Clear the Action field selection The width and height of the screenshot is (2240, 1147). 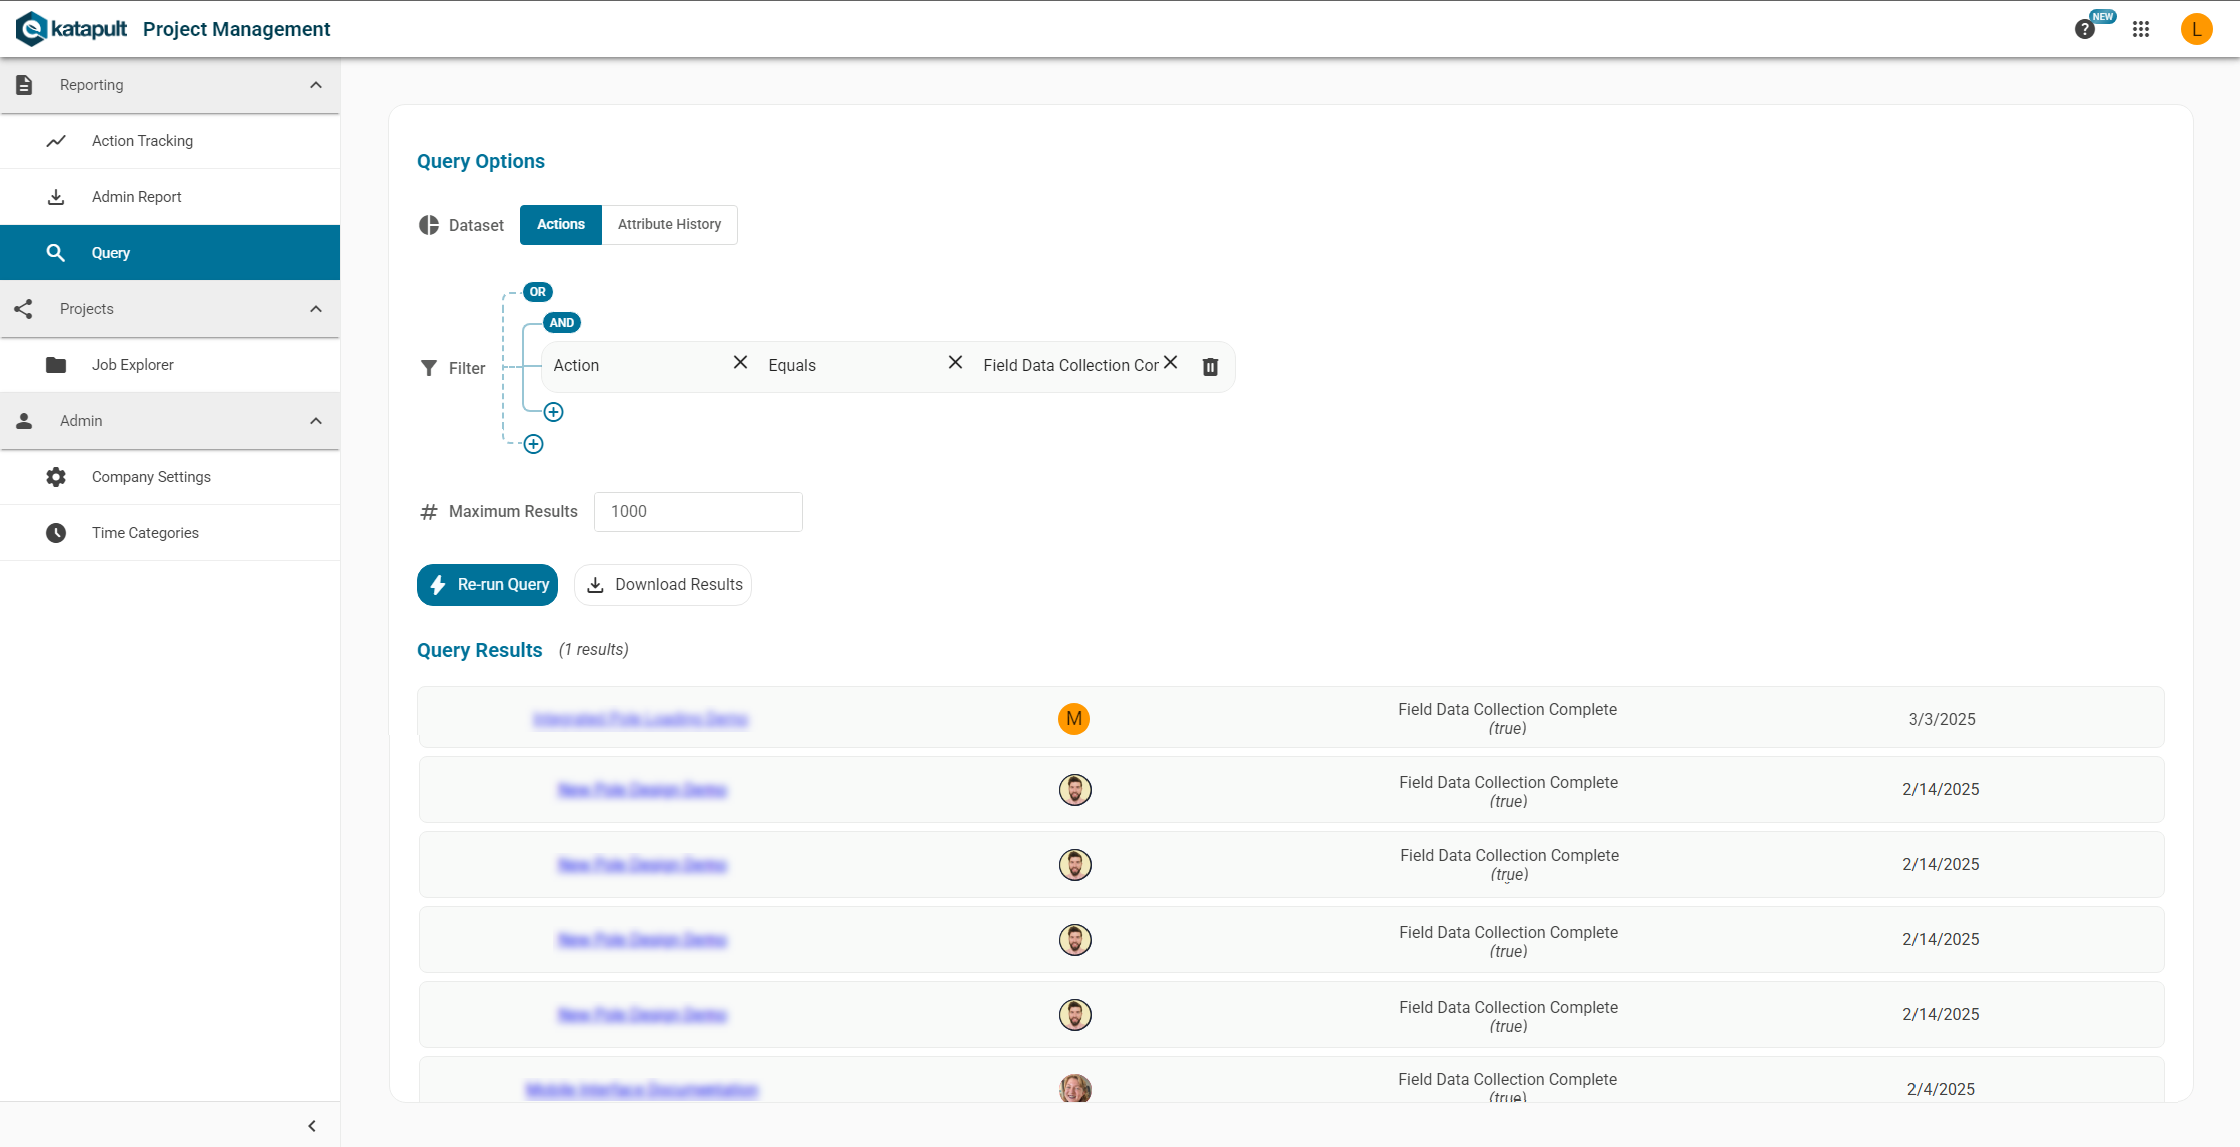point(740,363)
